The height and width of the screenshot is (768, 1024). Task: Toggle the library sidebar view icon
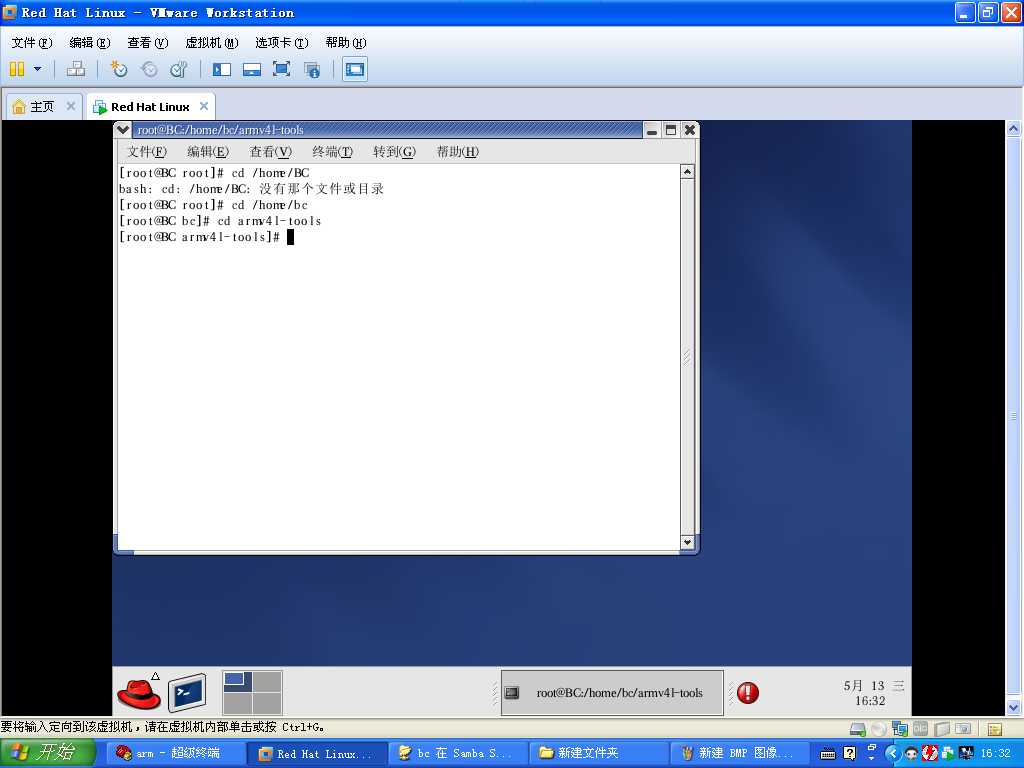click(222, 69)
